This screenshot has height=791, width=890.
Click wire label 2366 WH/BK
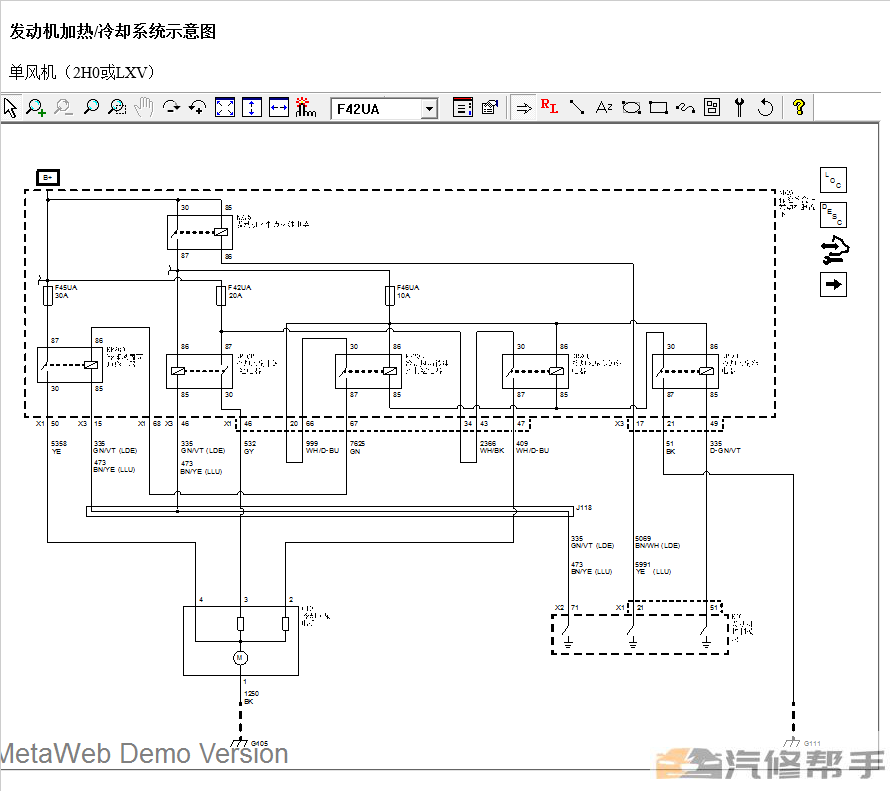click(x=492, y=447)
